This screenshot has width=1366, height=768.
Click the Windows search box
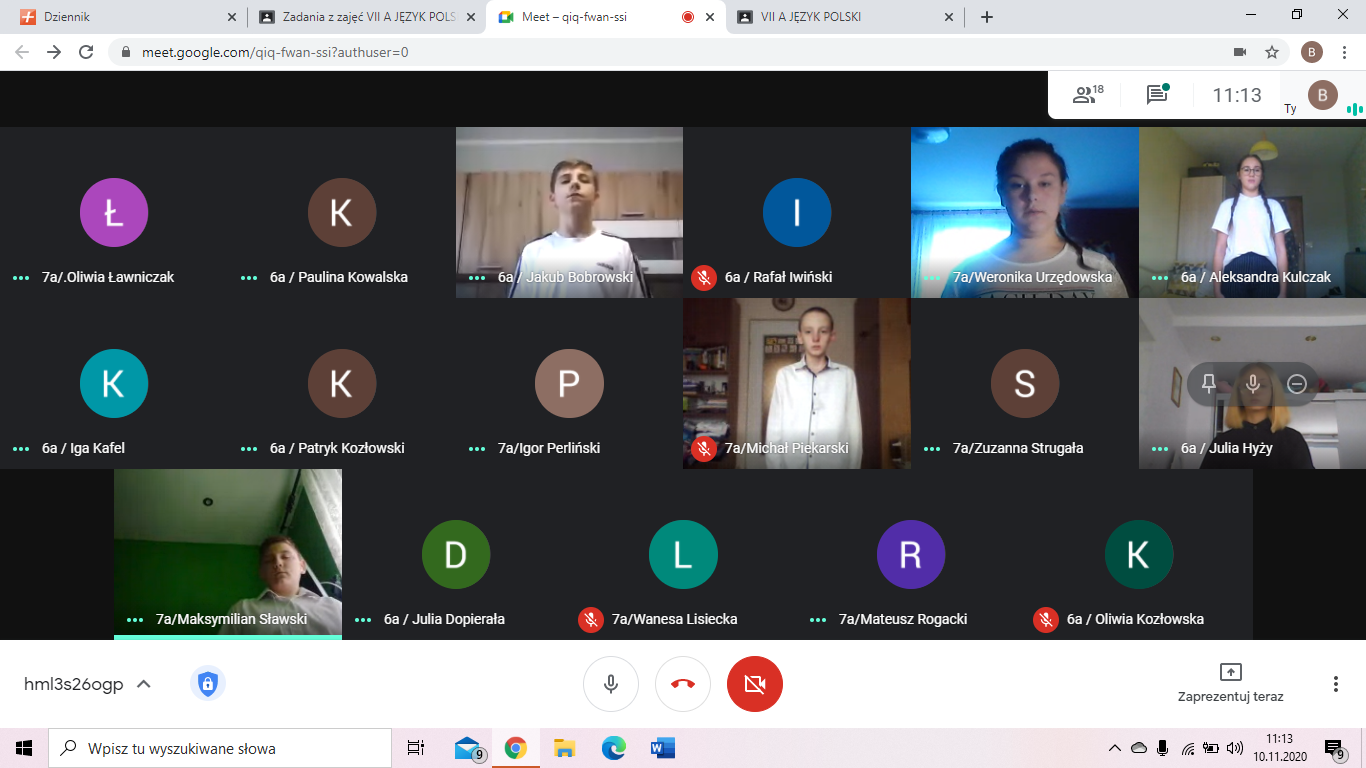point(220,748)
